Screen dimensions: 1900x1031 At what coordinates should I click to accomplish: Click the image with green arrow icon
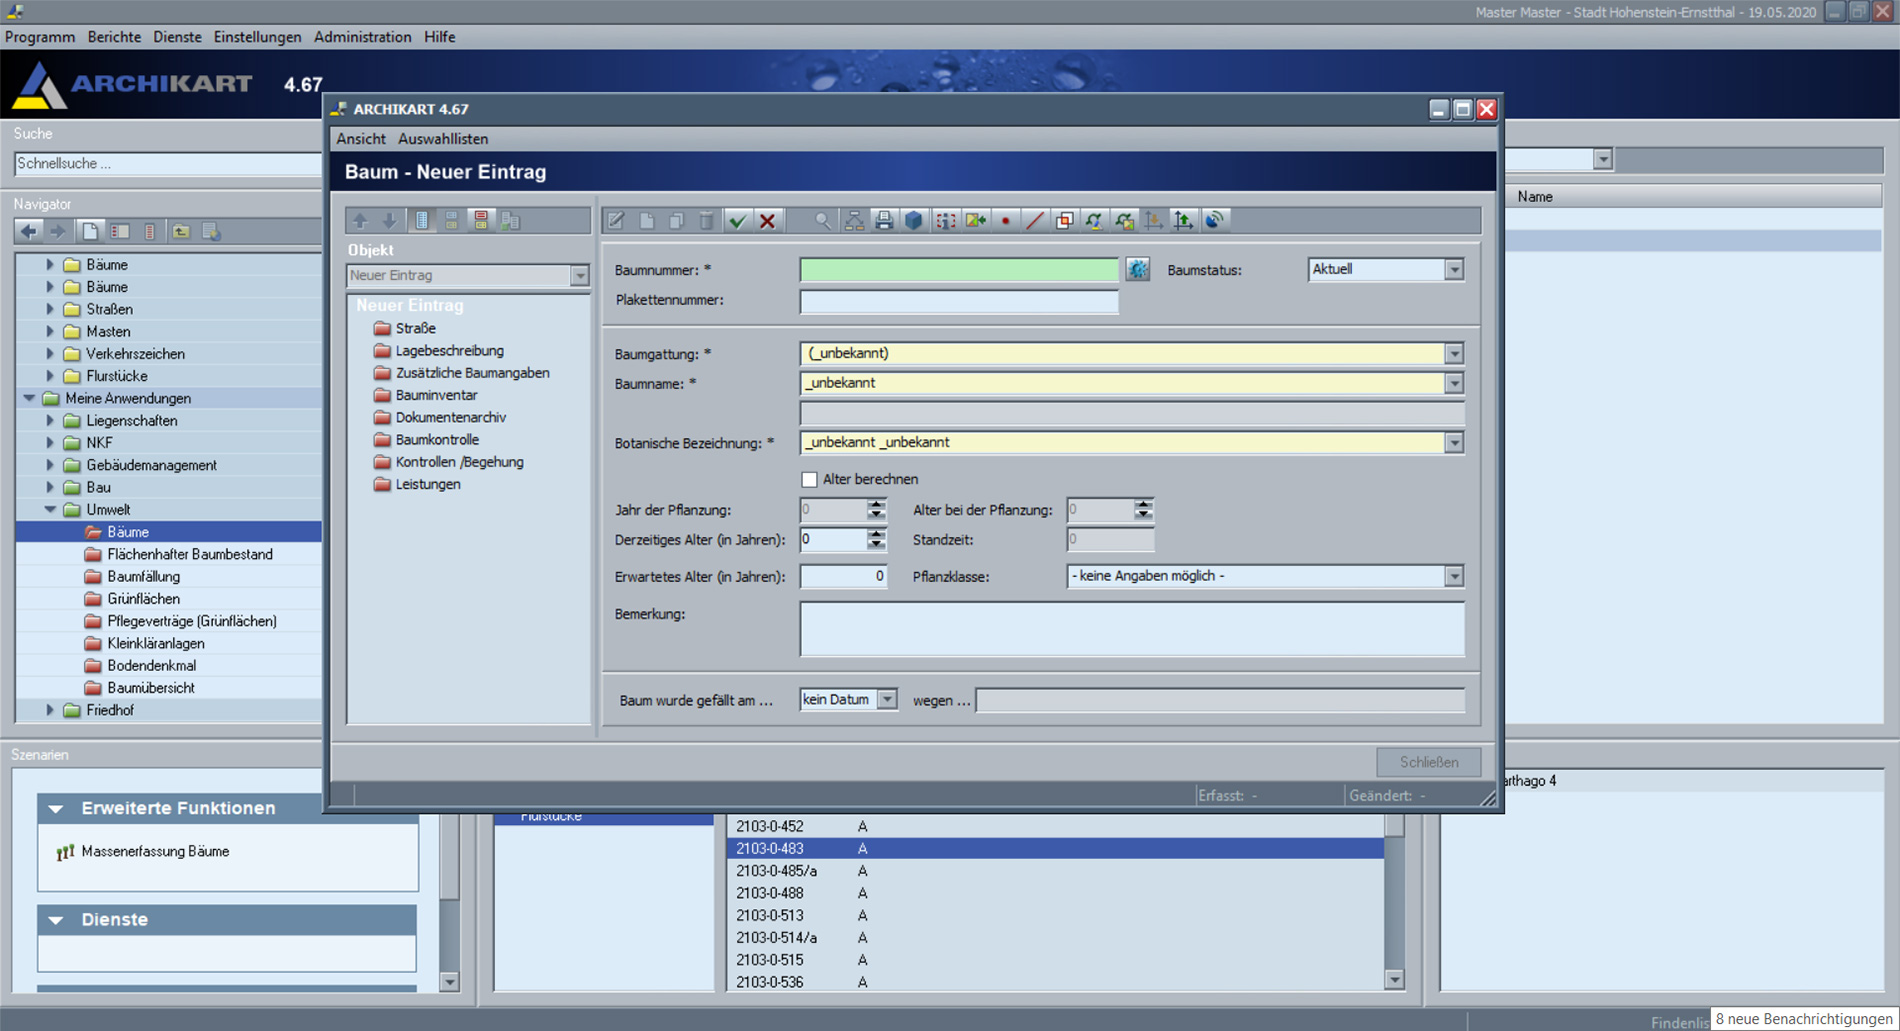975,221
